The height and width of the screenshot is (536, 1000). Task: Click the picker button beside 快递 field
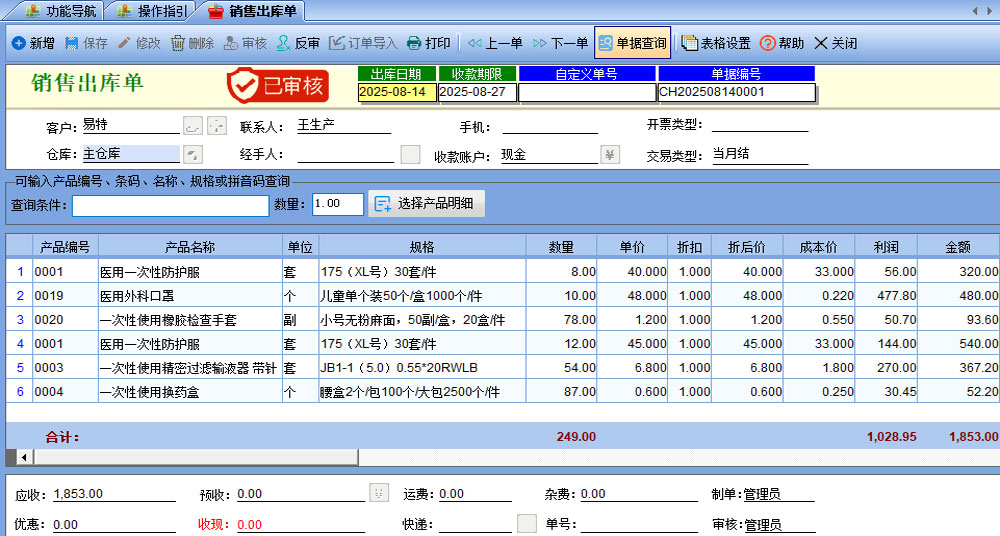click(x=527, y=523)
